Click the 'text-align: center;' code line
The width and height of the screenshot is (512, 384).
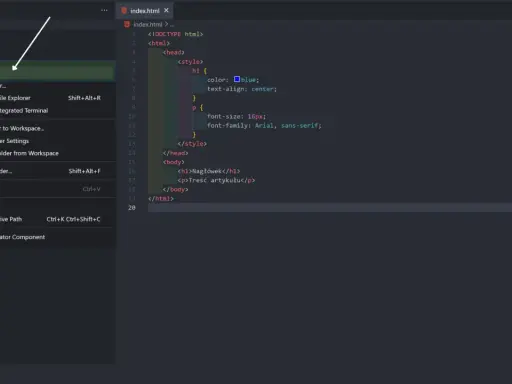click(242, 89)
